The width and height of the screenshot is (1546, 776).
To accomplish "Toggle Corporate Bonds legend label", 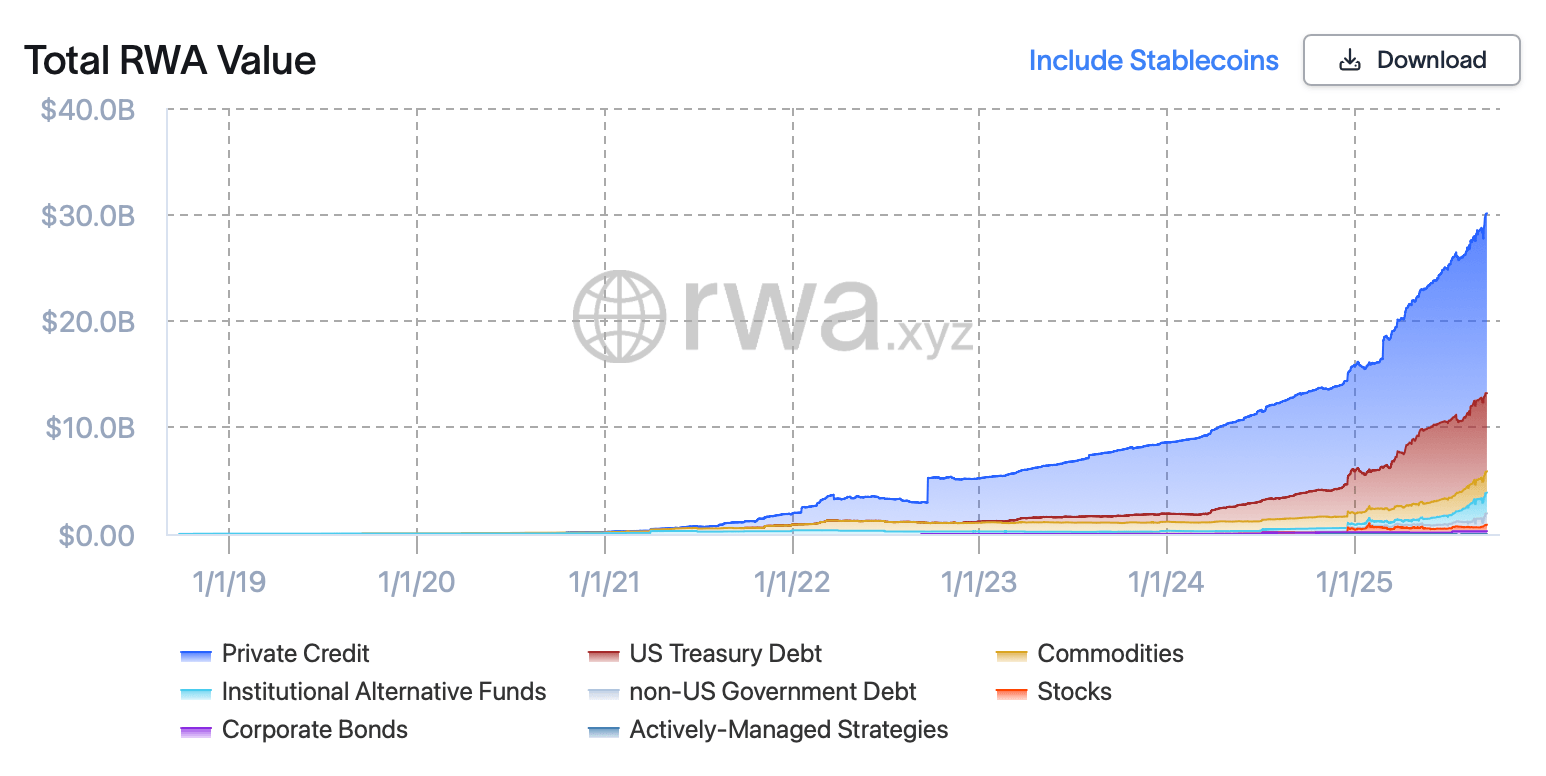I will tap(314, 730).
